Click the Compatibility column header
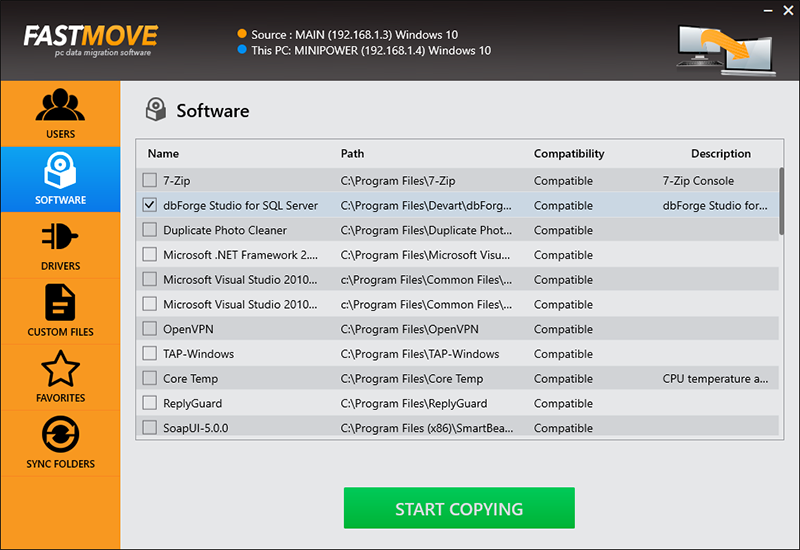Screen dimensions: 800x550 click(x=569, y=154)
